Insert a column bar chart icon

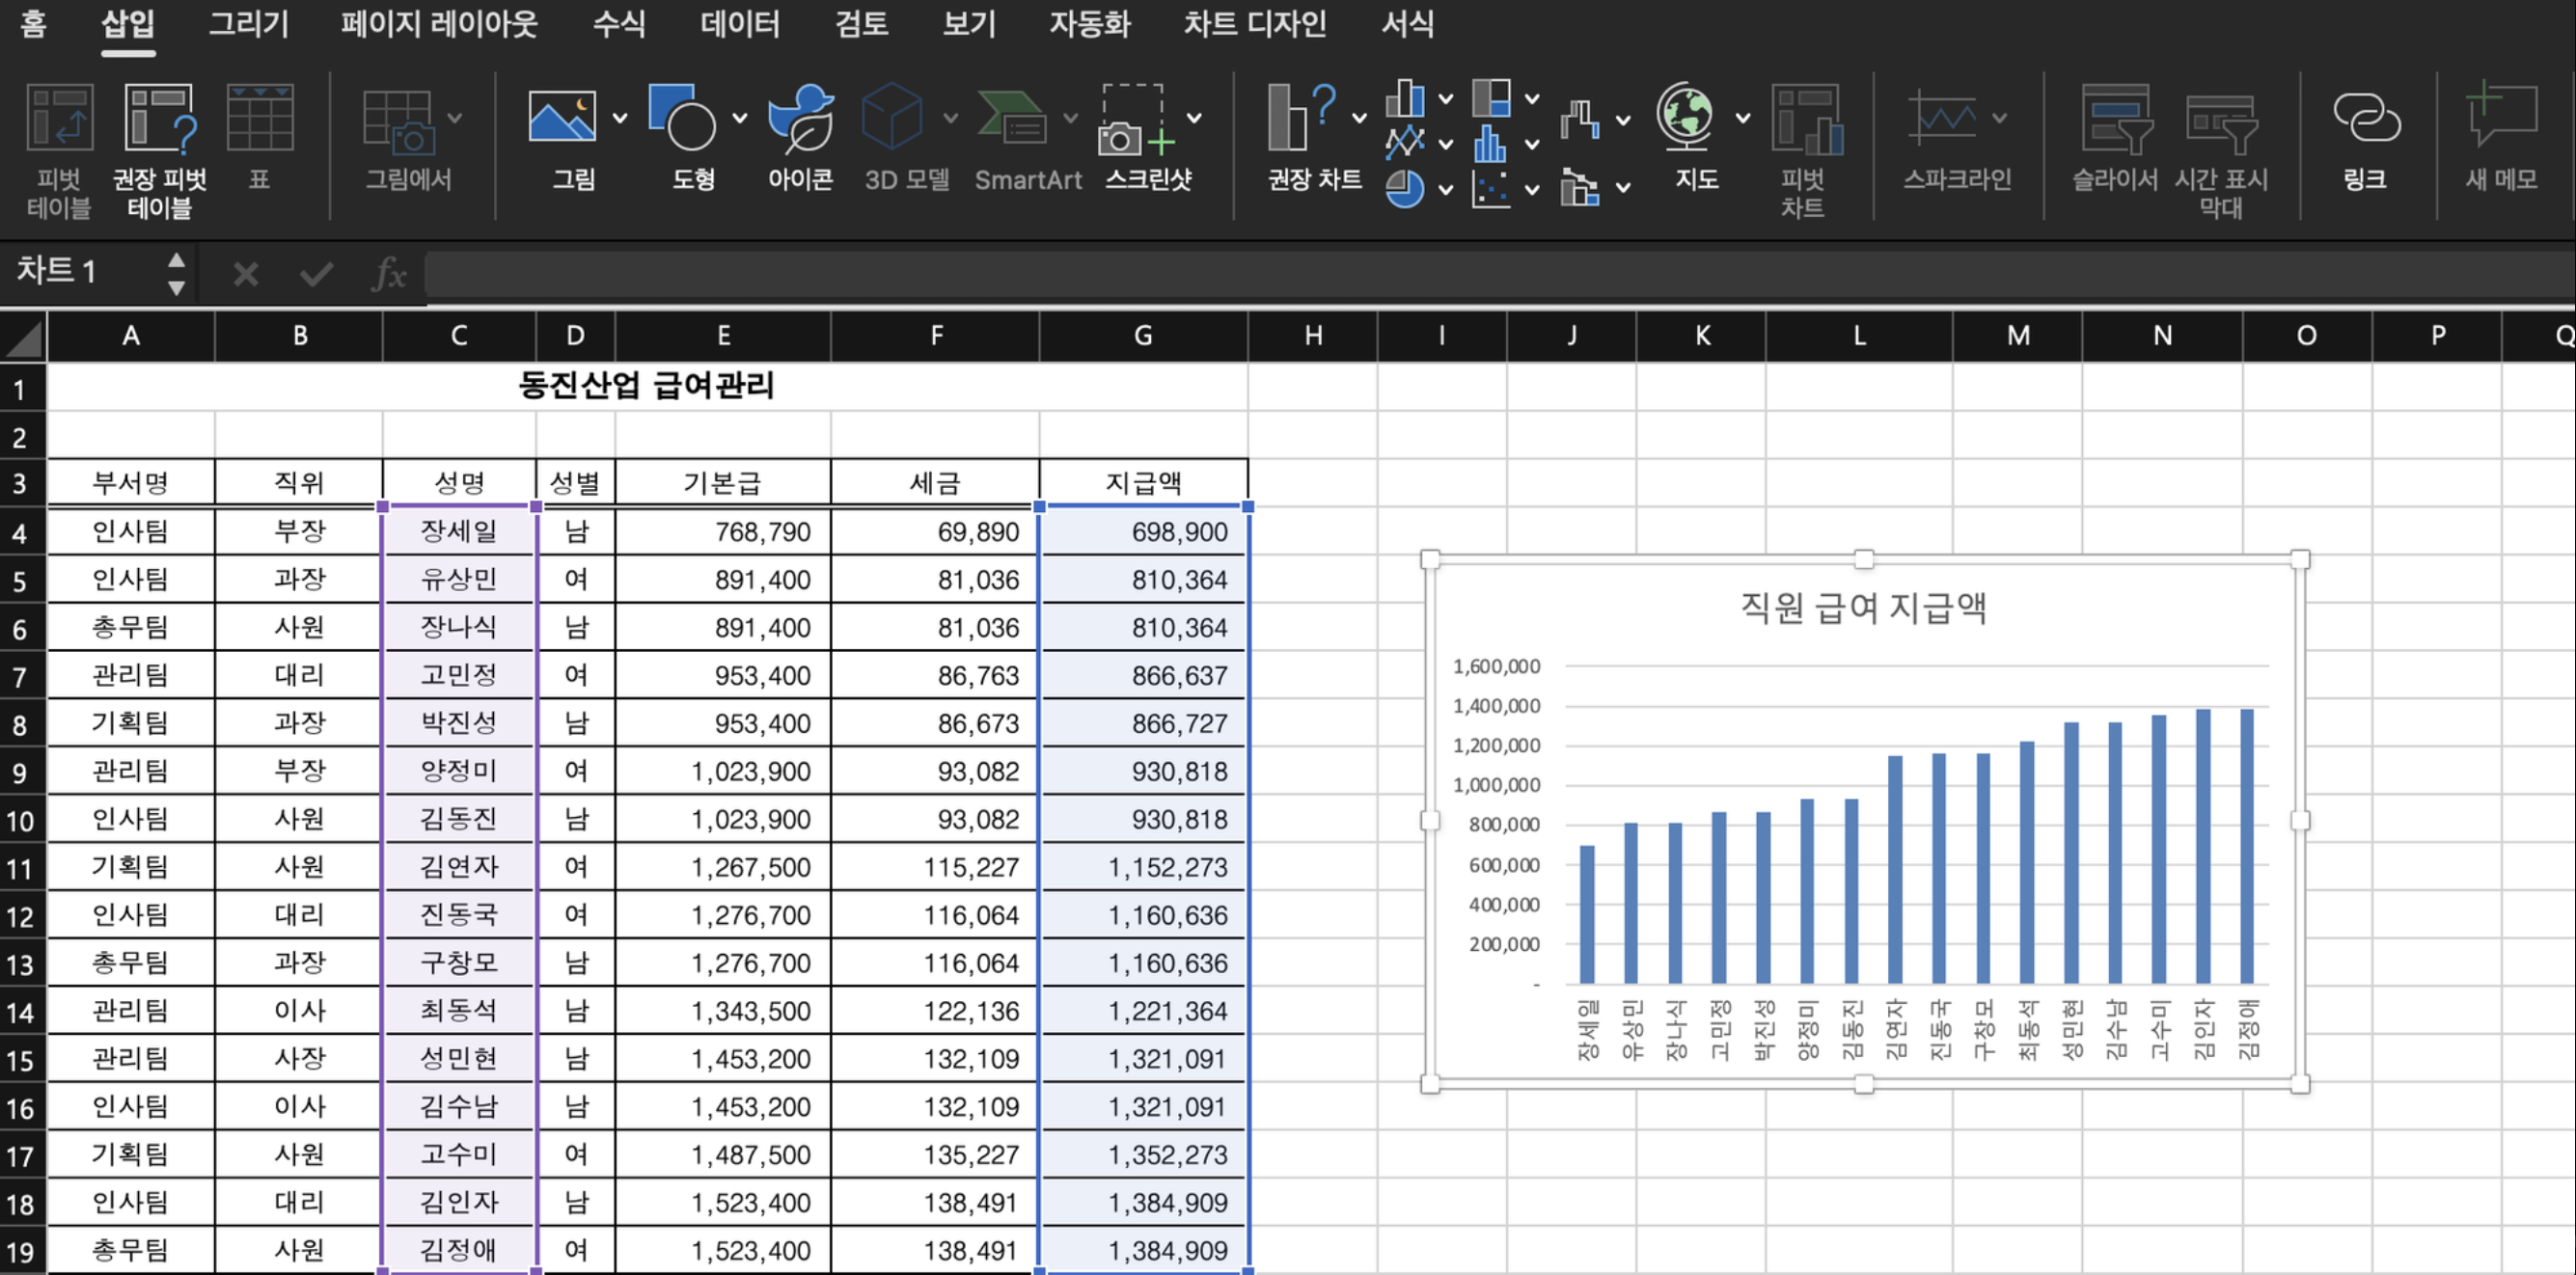[1404, 99]
